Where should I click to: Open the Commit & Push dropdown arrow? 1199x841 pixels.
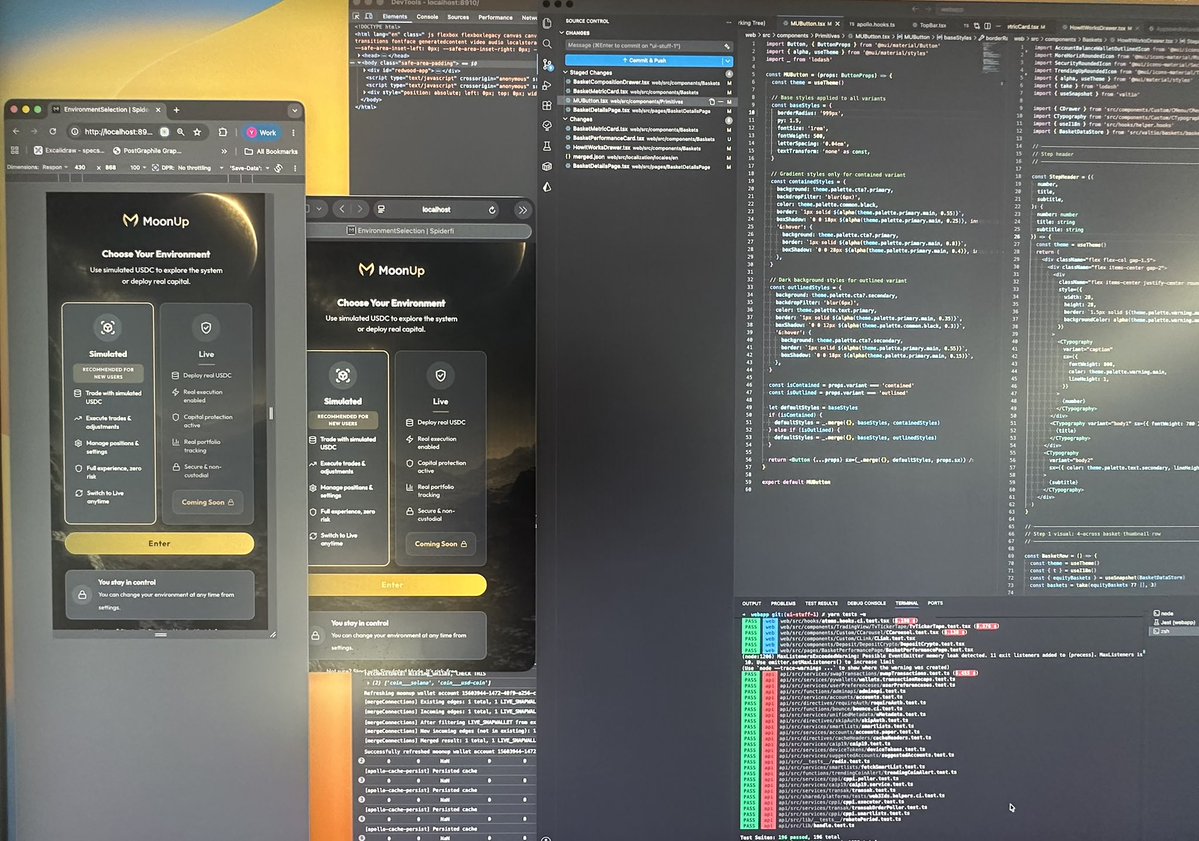[x=727, y=60]
